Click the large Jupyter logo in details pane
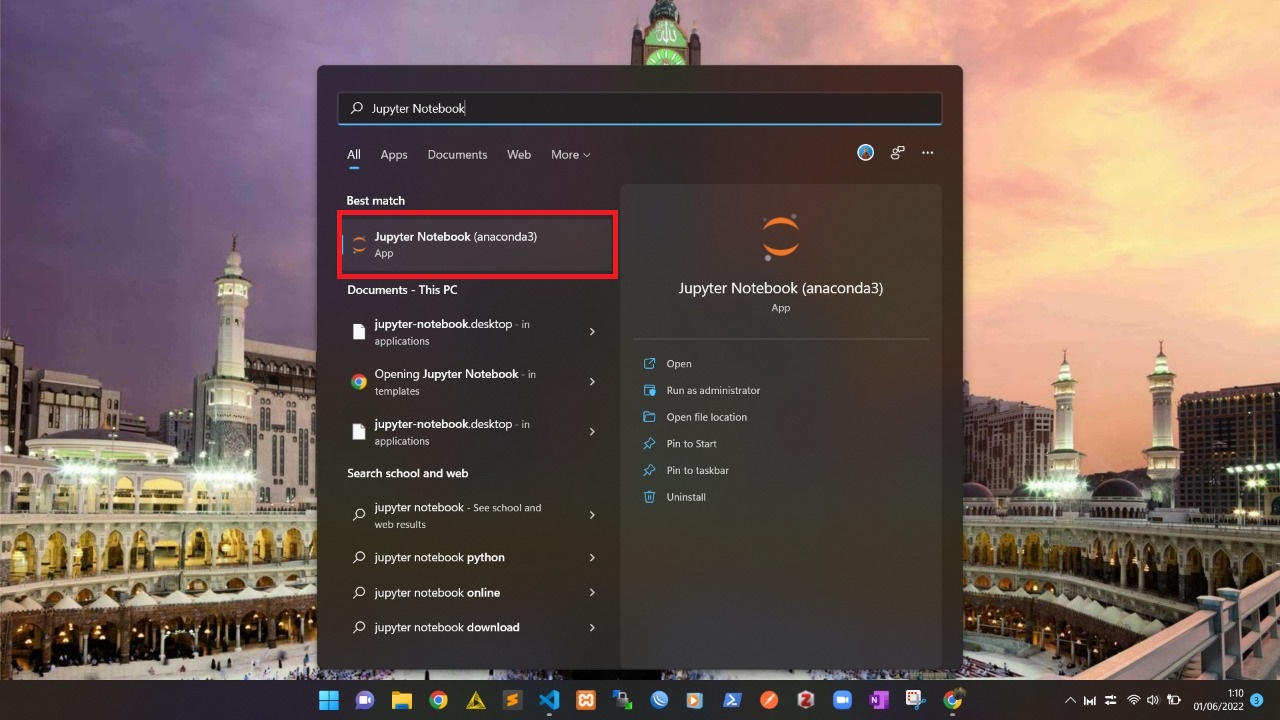The image size is (1280, 720). pos(780,236)
